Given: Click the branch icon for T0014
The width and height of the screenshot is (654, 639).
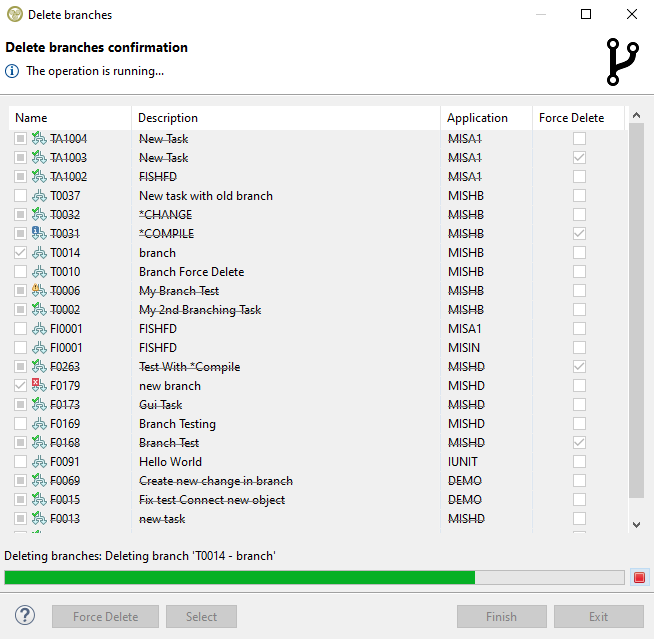Looking at the screenshot, I should click(40, 253).
